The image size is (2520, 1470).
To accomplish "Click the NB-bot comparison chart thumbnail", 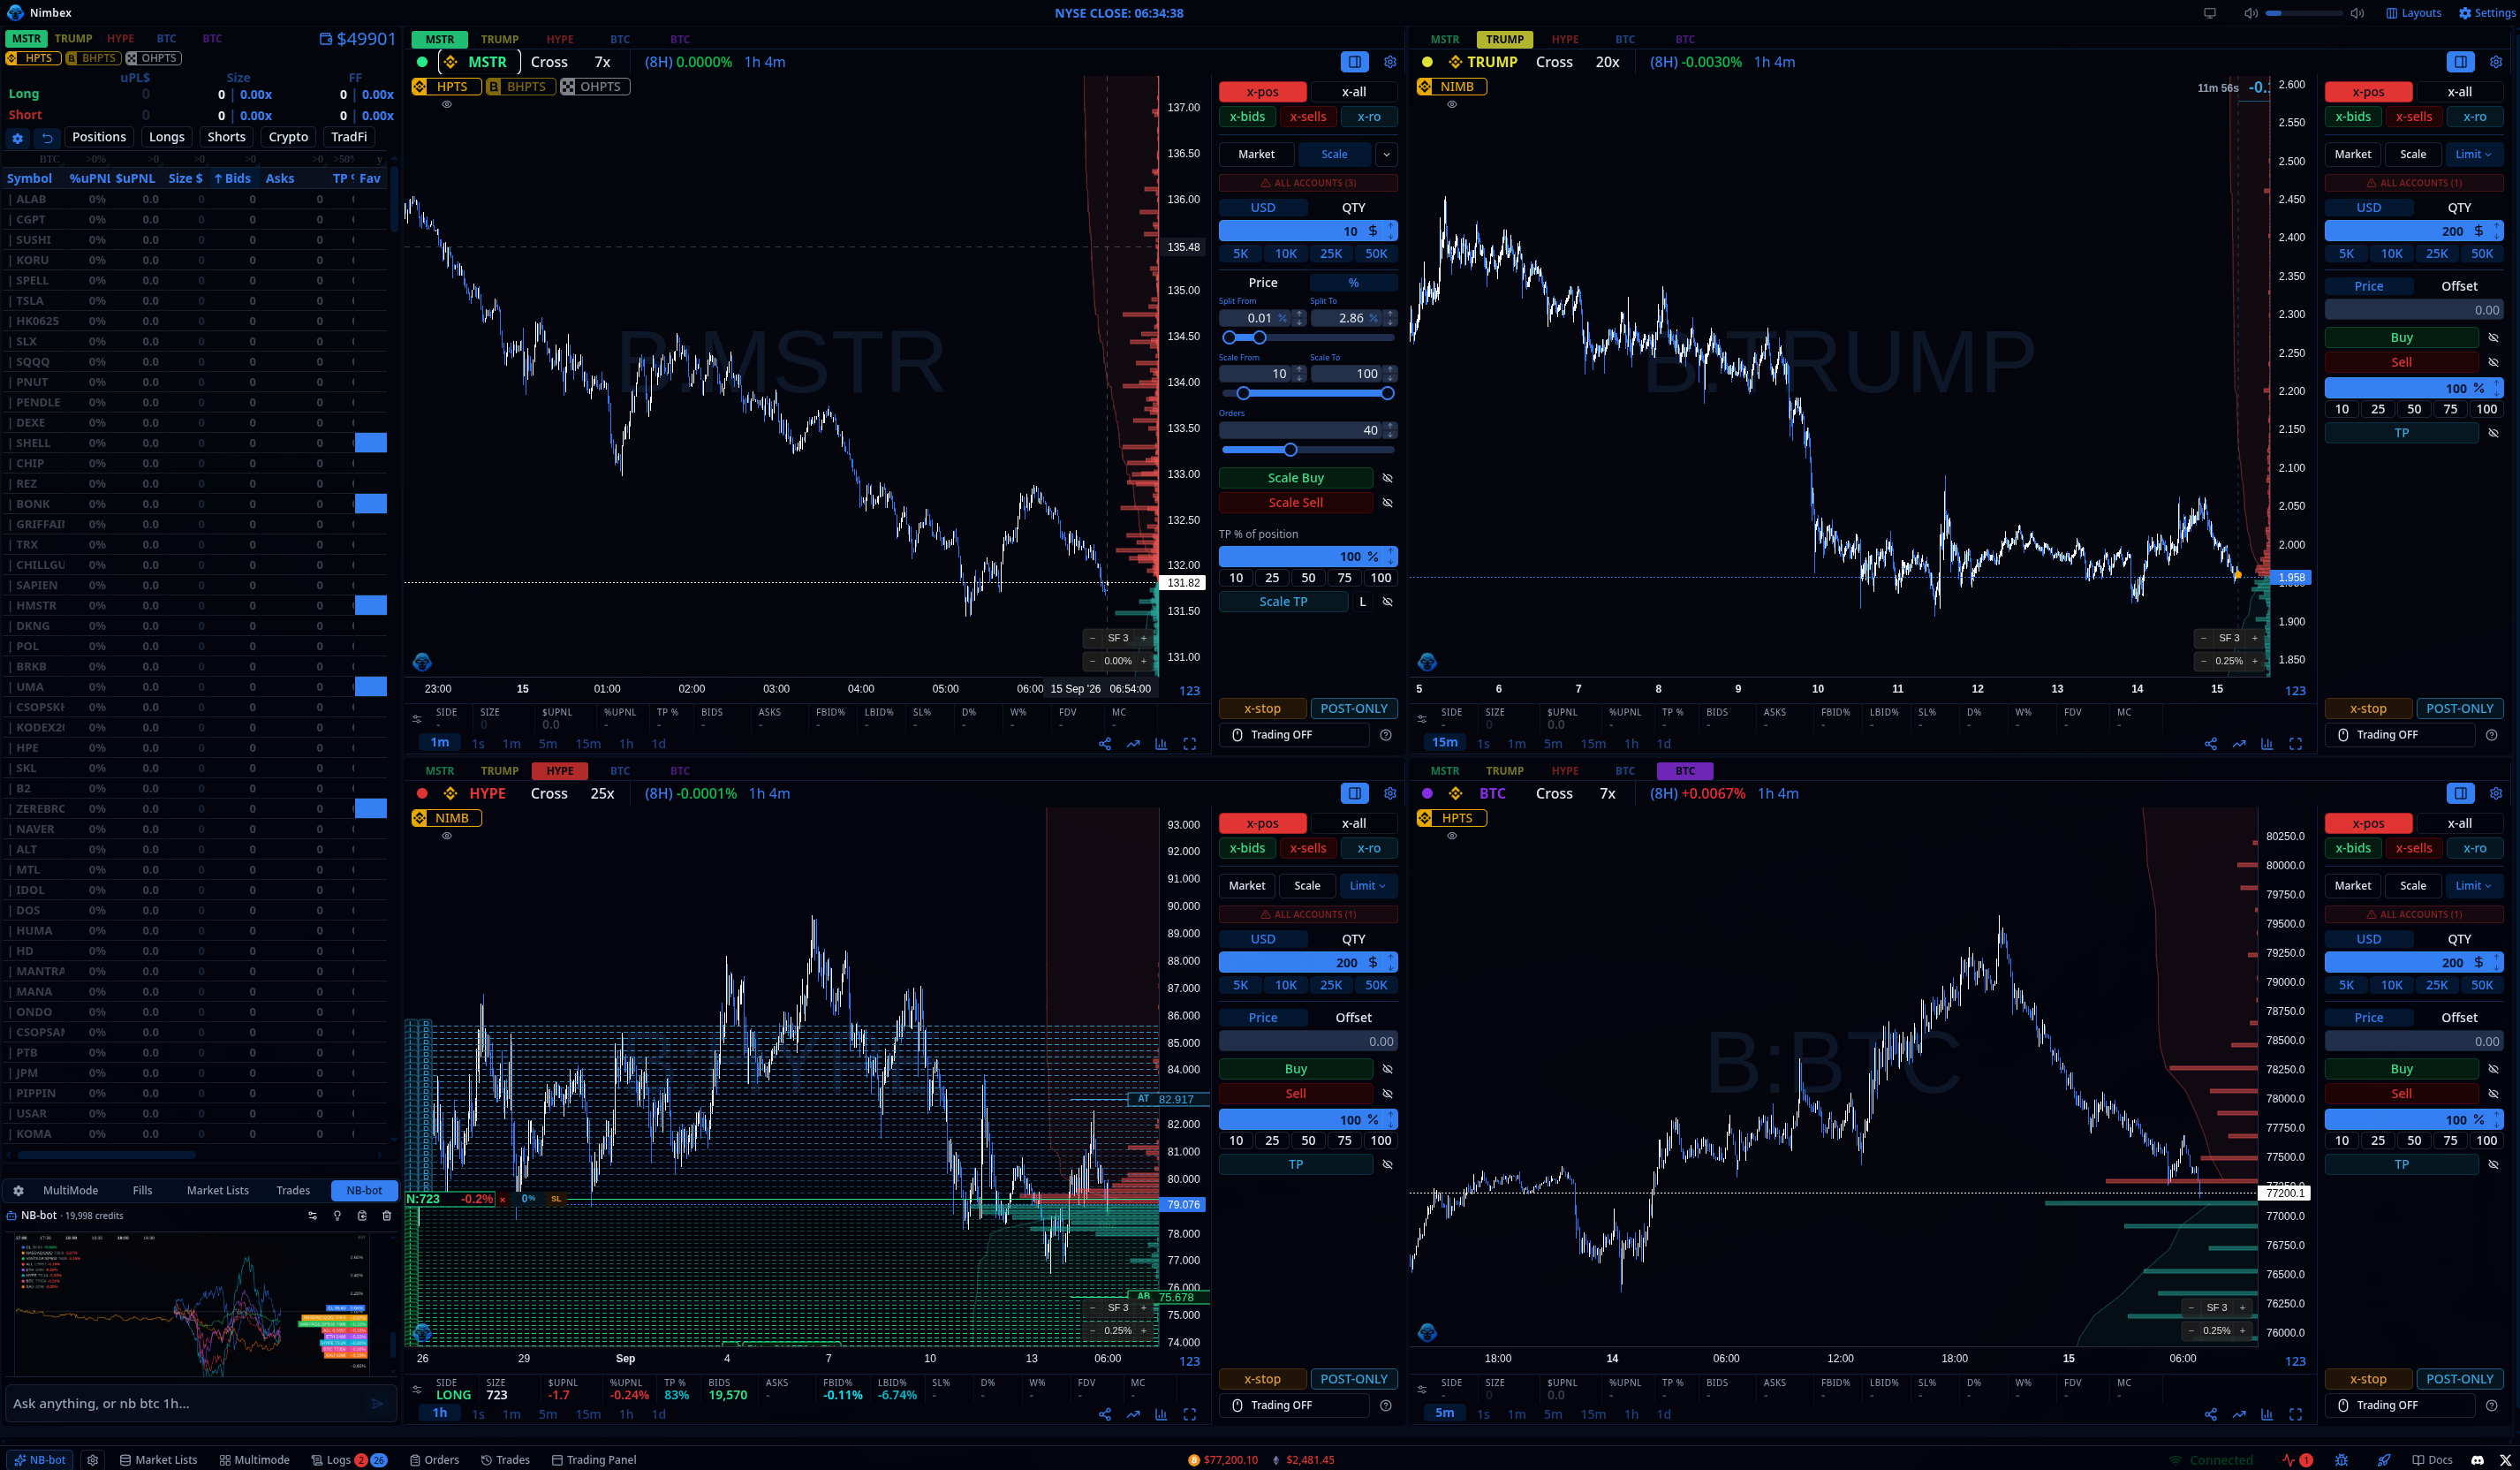I will (x=190, y=1305).
